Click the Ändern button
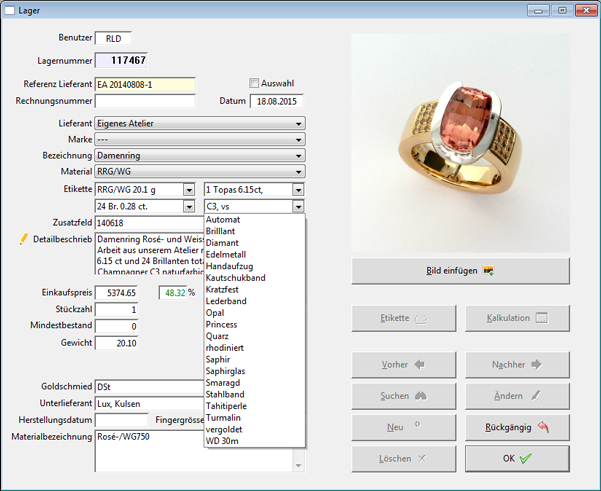 [517, 396]
